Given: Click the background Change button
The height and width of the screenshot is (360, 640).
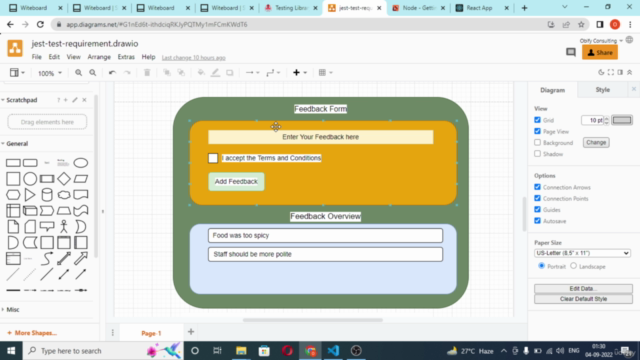Looking at the screenshot, I should coord(596,142).
